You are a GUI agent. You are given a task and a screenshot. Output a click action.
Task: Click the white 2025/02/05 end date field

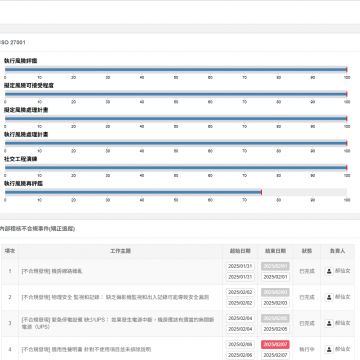point(275,329)
